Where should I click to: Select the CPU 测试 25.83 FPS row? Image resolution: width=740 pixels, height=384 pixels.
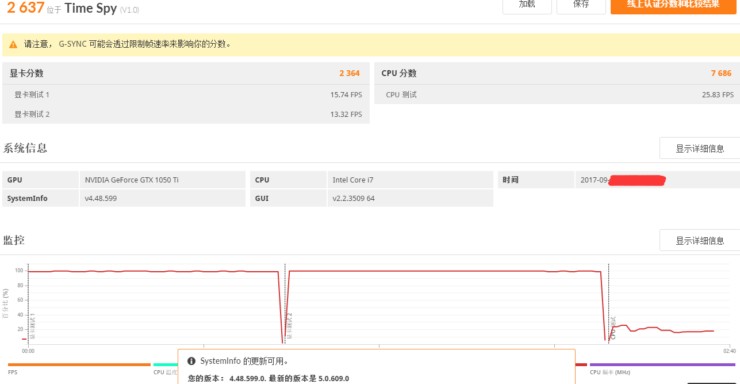pyautogui.click(x=557, y=95)
